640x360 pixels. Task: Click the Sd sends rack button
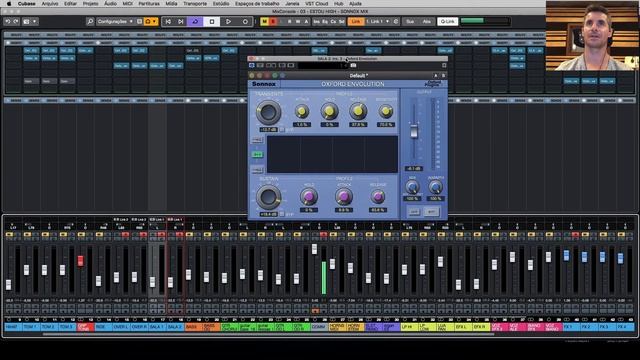(x=341, y=22)
